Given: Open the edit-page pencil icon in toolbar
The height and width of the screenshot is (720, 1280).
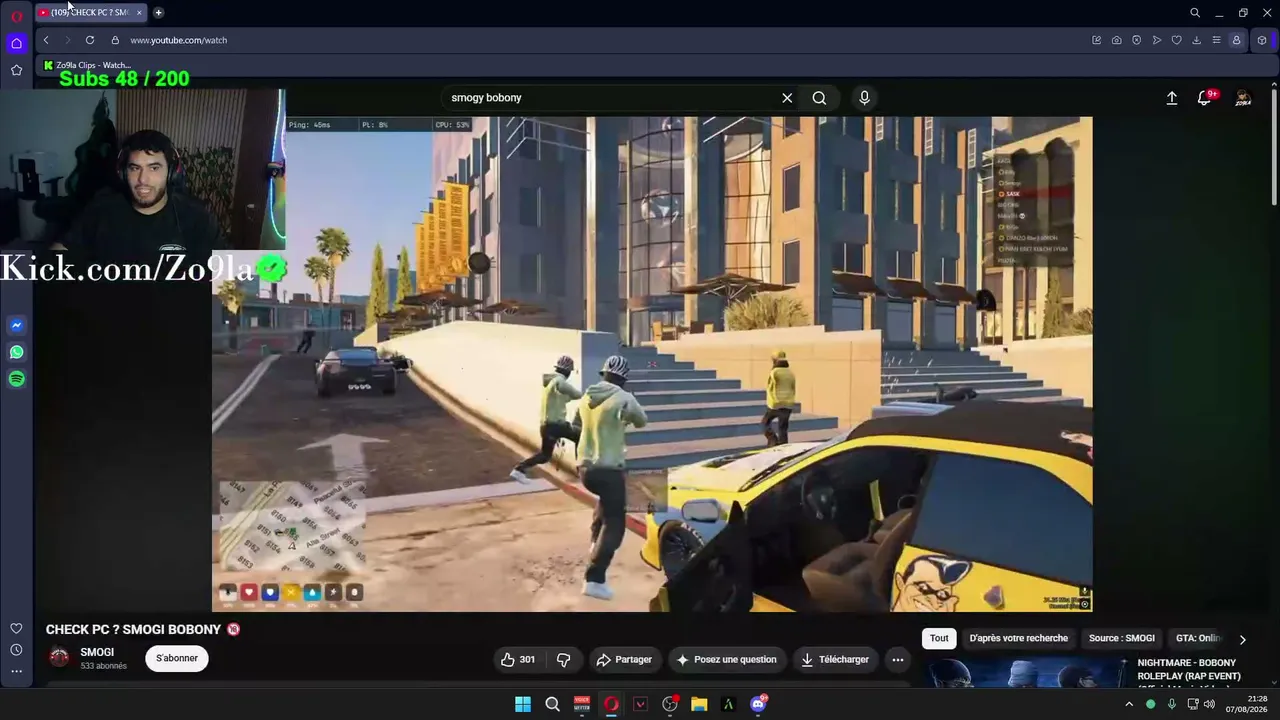Looking at the screenshot, I should click(x=1096, y=40).
